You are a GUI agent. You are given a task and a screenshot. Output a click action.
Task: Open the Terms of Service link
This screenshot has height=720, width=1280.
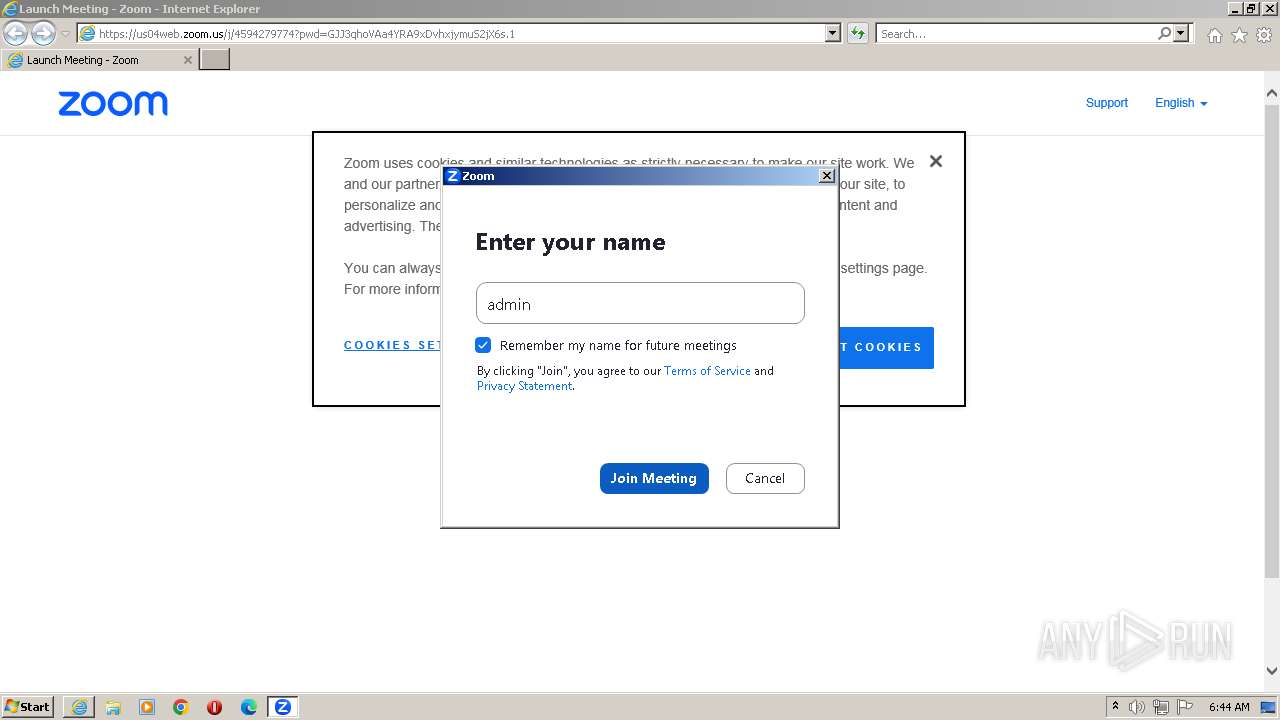click(x=707, y=371)
